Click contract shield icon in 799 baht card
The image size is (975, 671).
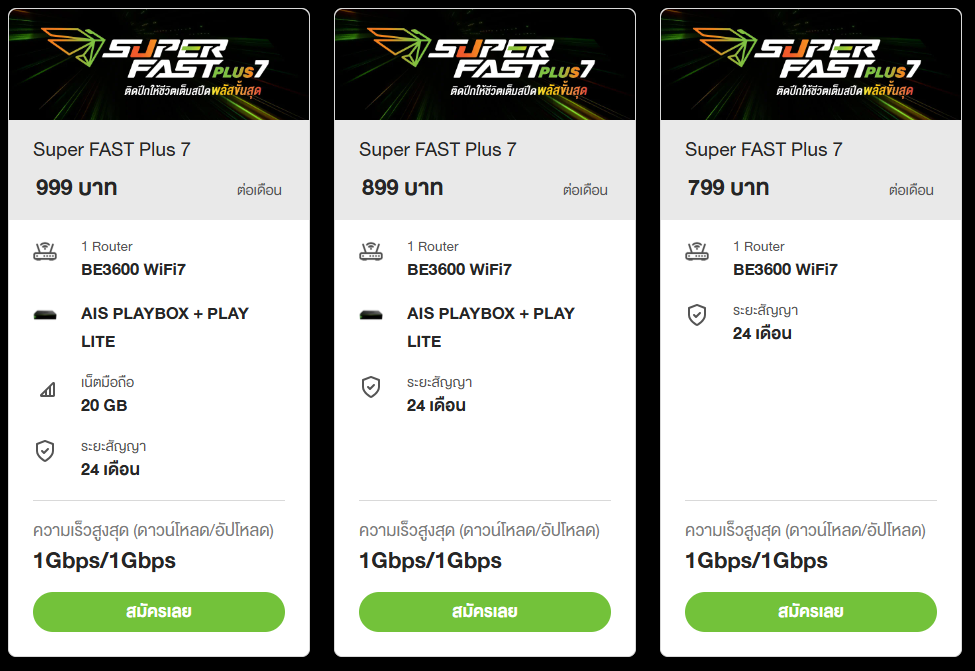(697, 315)
